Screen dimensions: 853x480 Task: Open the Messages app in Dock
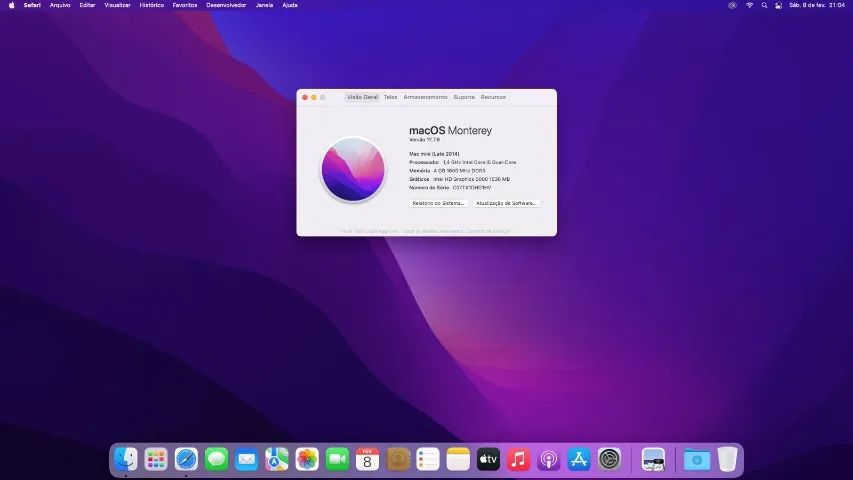(x=217, y=459)
